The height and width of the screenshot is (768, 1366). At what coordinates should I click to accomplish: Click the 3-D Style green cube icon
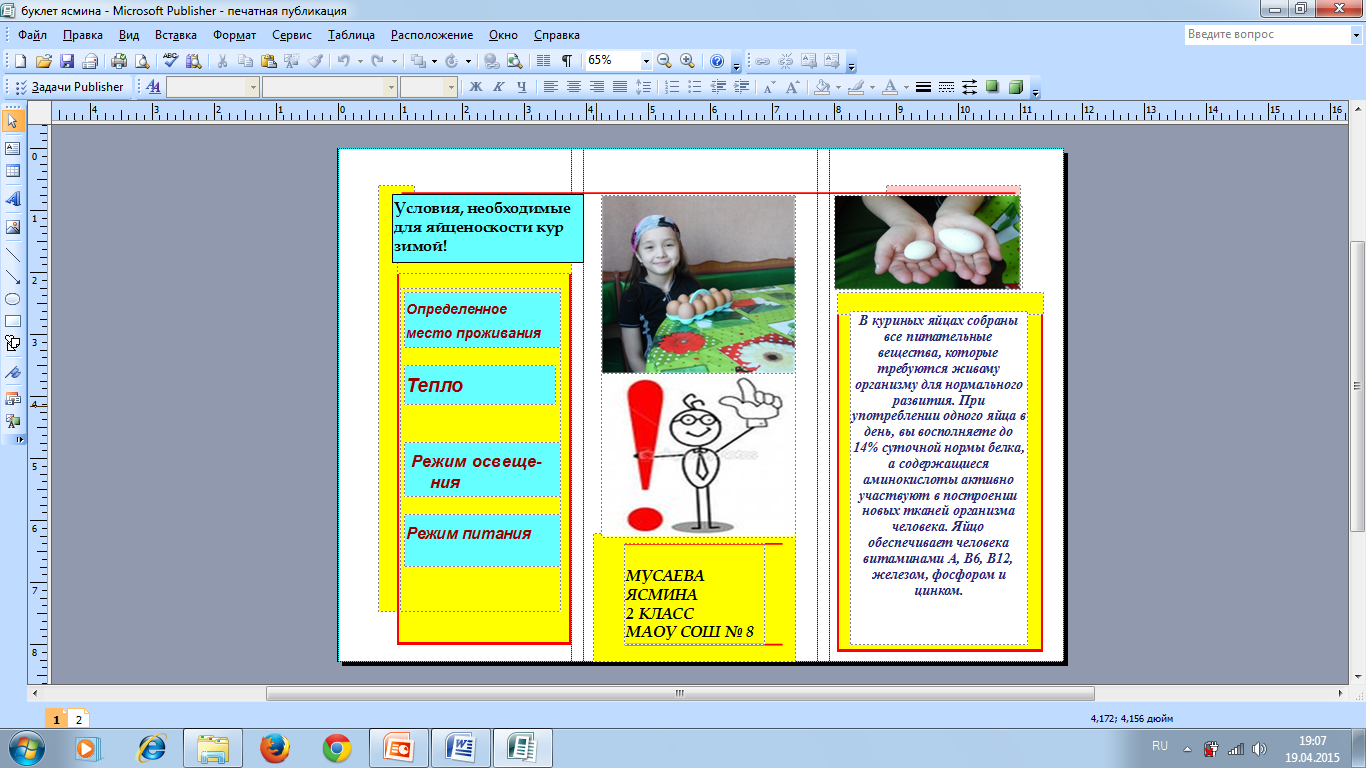tap(1016, 87)
